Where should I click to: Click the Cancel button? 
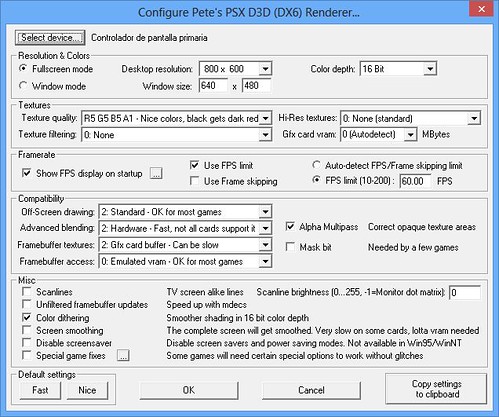click(311, 390)
